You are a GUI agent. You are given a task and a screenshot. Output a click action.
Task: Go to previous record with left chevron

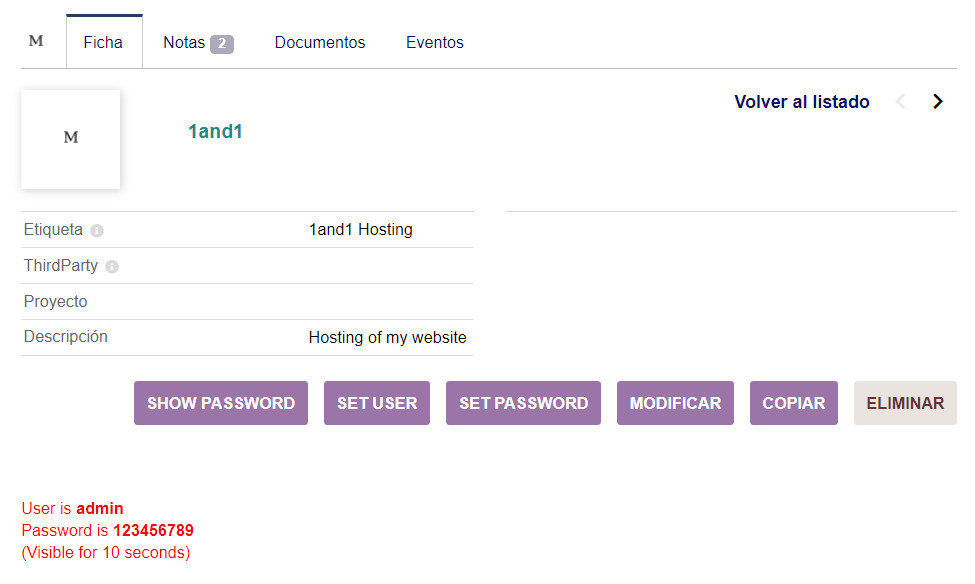click(x=900, y=101)
